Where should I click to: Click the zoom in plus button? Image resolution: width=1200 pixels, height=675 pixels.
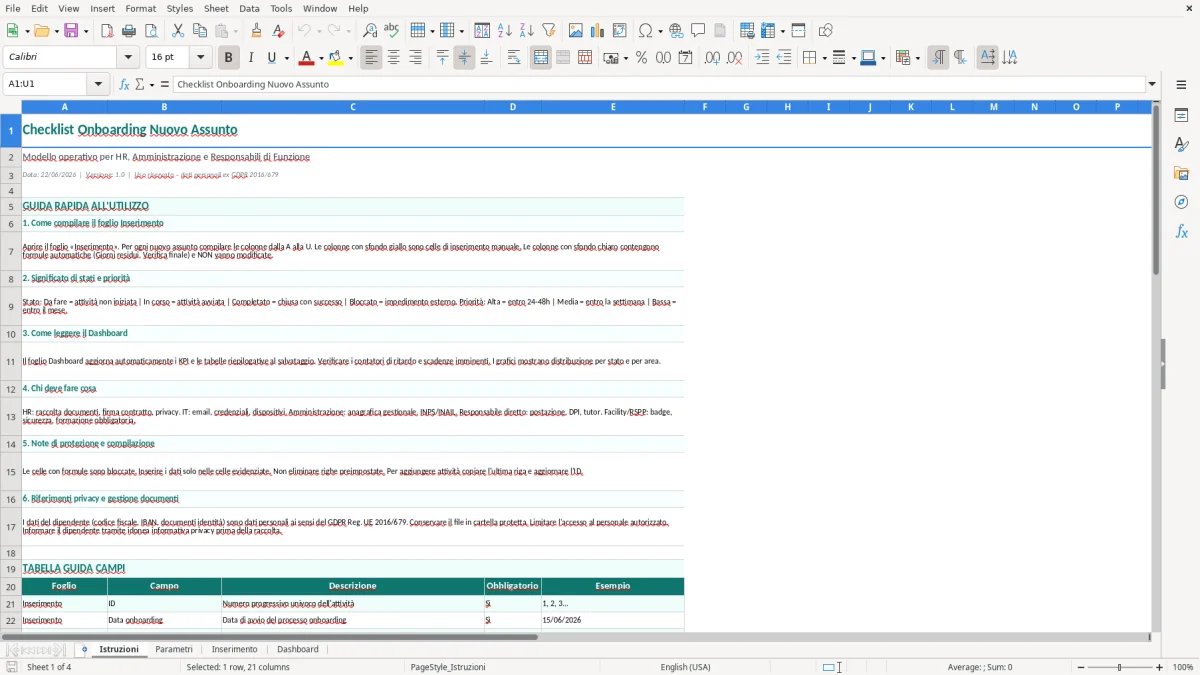tap(1160, 667)
